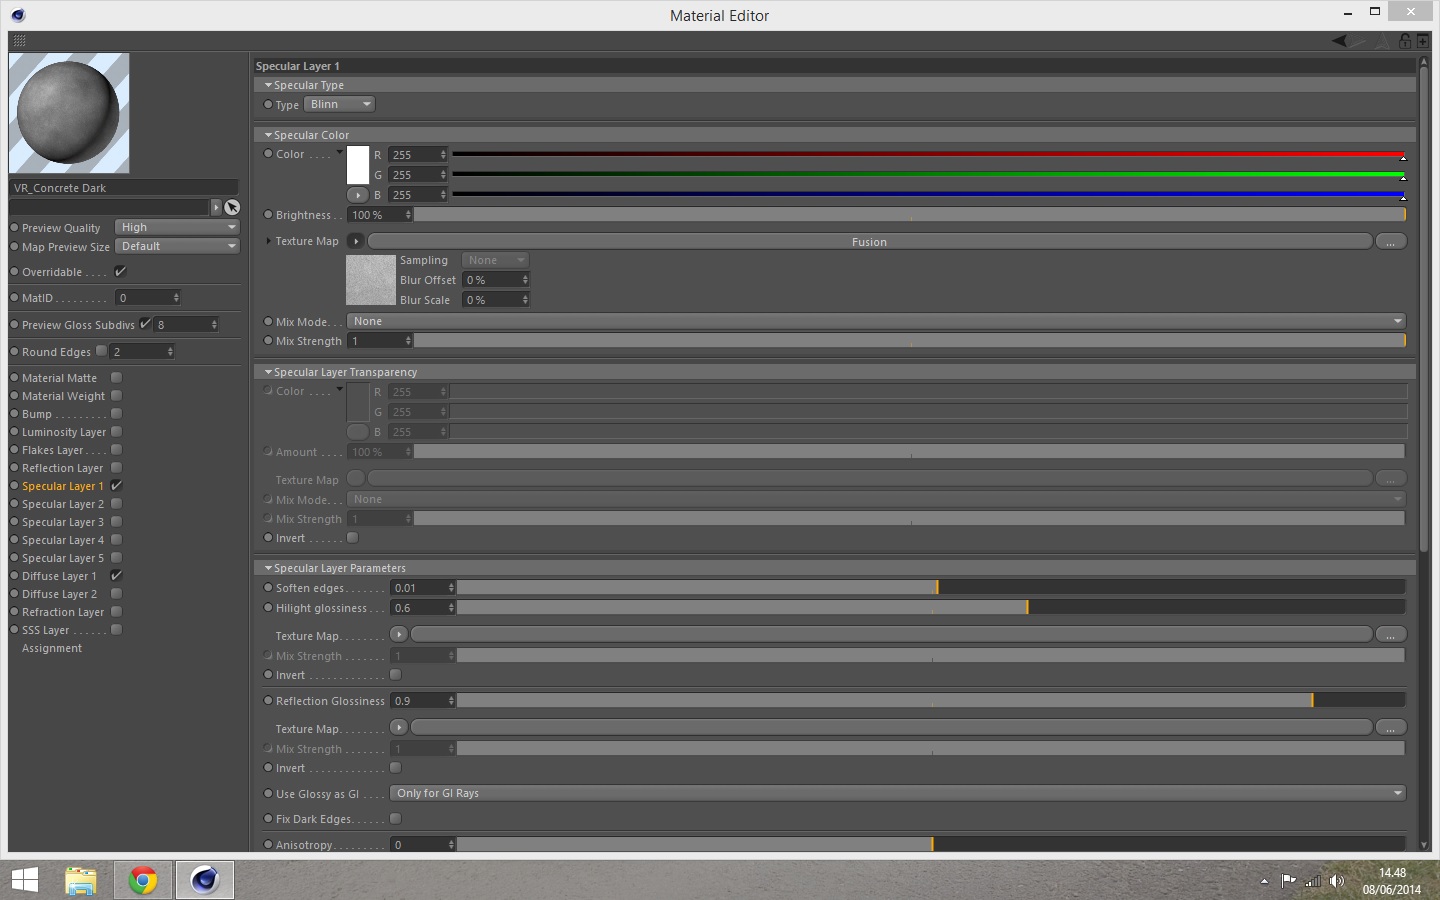Launch Chrome from the taskbar
Screen dimensions: 1440x900
[143, 880]
